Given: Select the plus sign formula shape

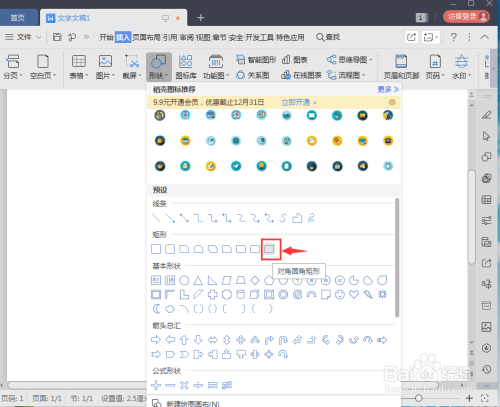Looking at the screenshot, I should tap(156, 385).
